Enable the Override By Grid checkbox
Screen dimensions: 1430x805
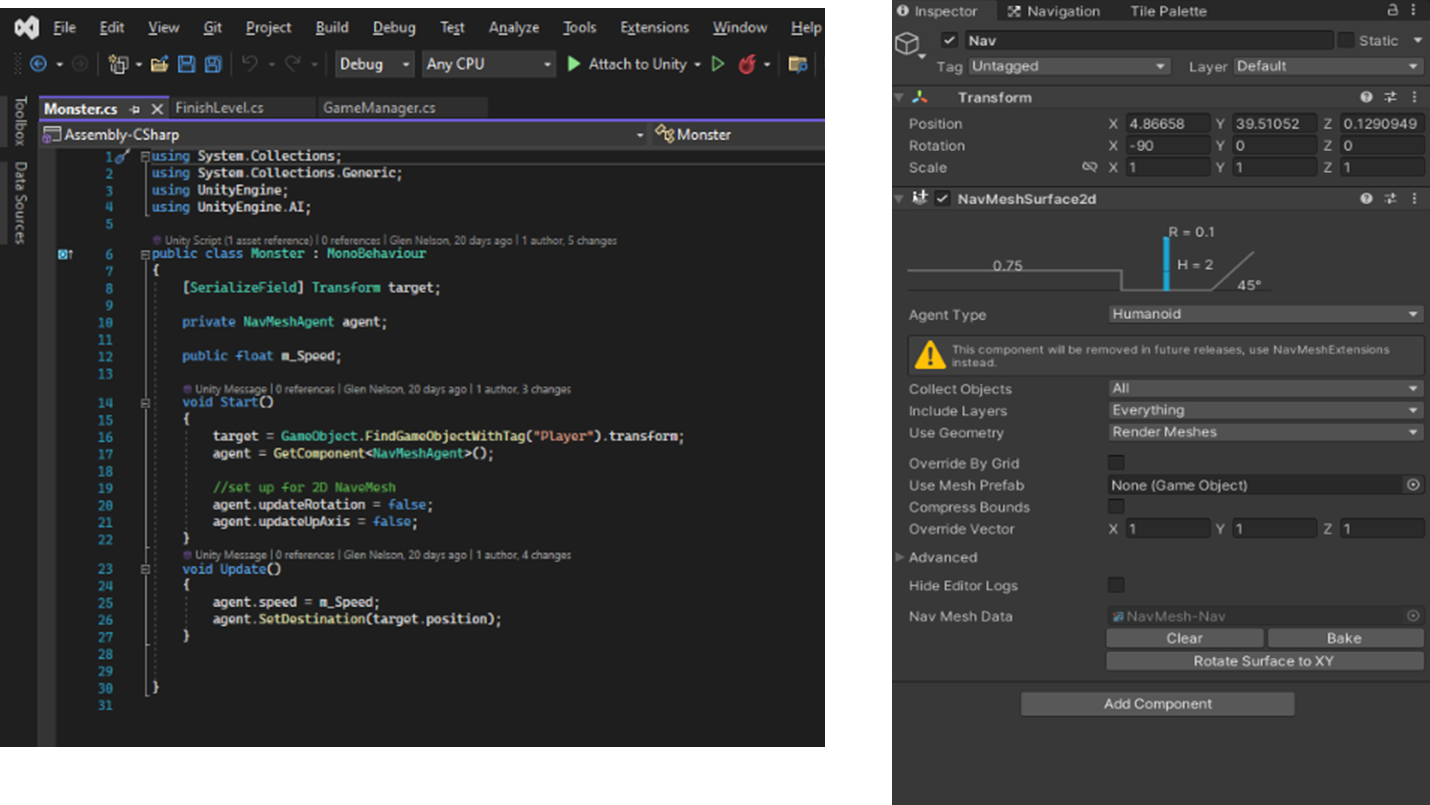tap(1116, 463)
